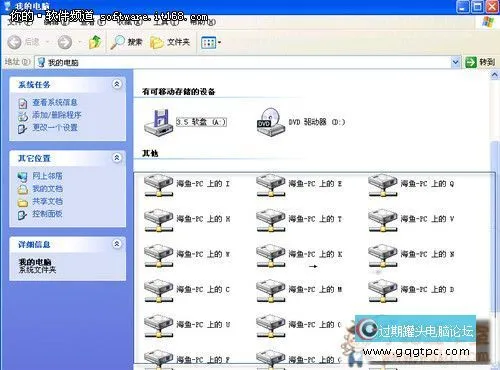Collapse the 其它位置 panel chevron
500x370 pixels.
[x=117, y=157]
